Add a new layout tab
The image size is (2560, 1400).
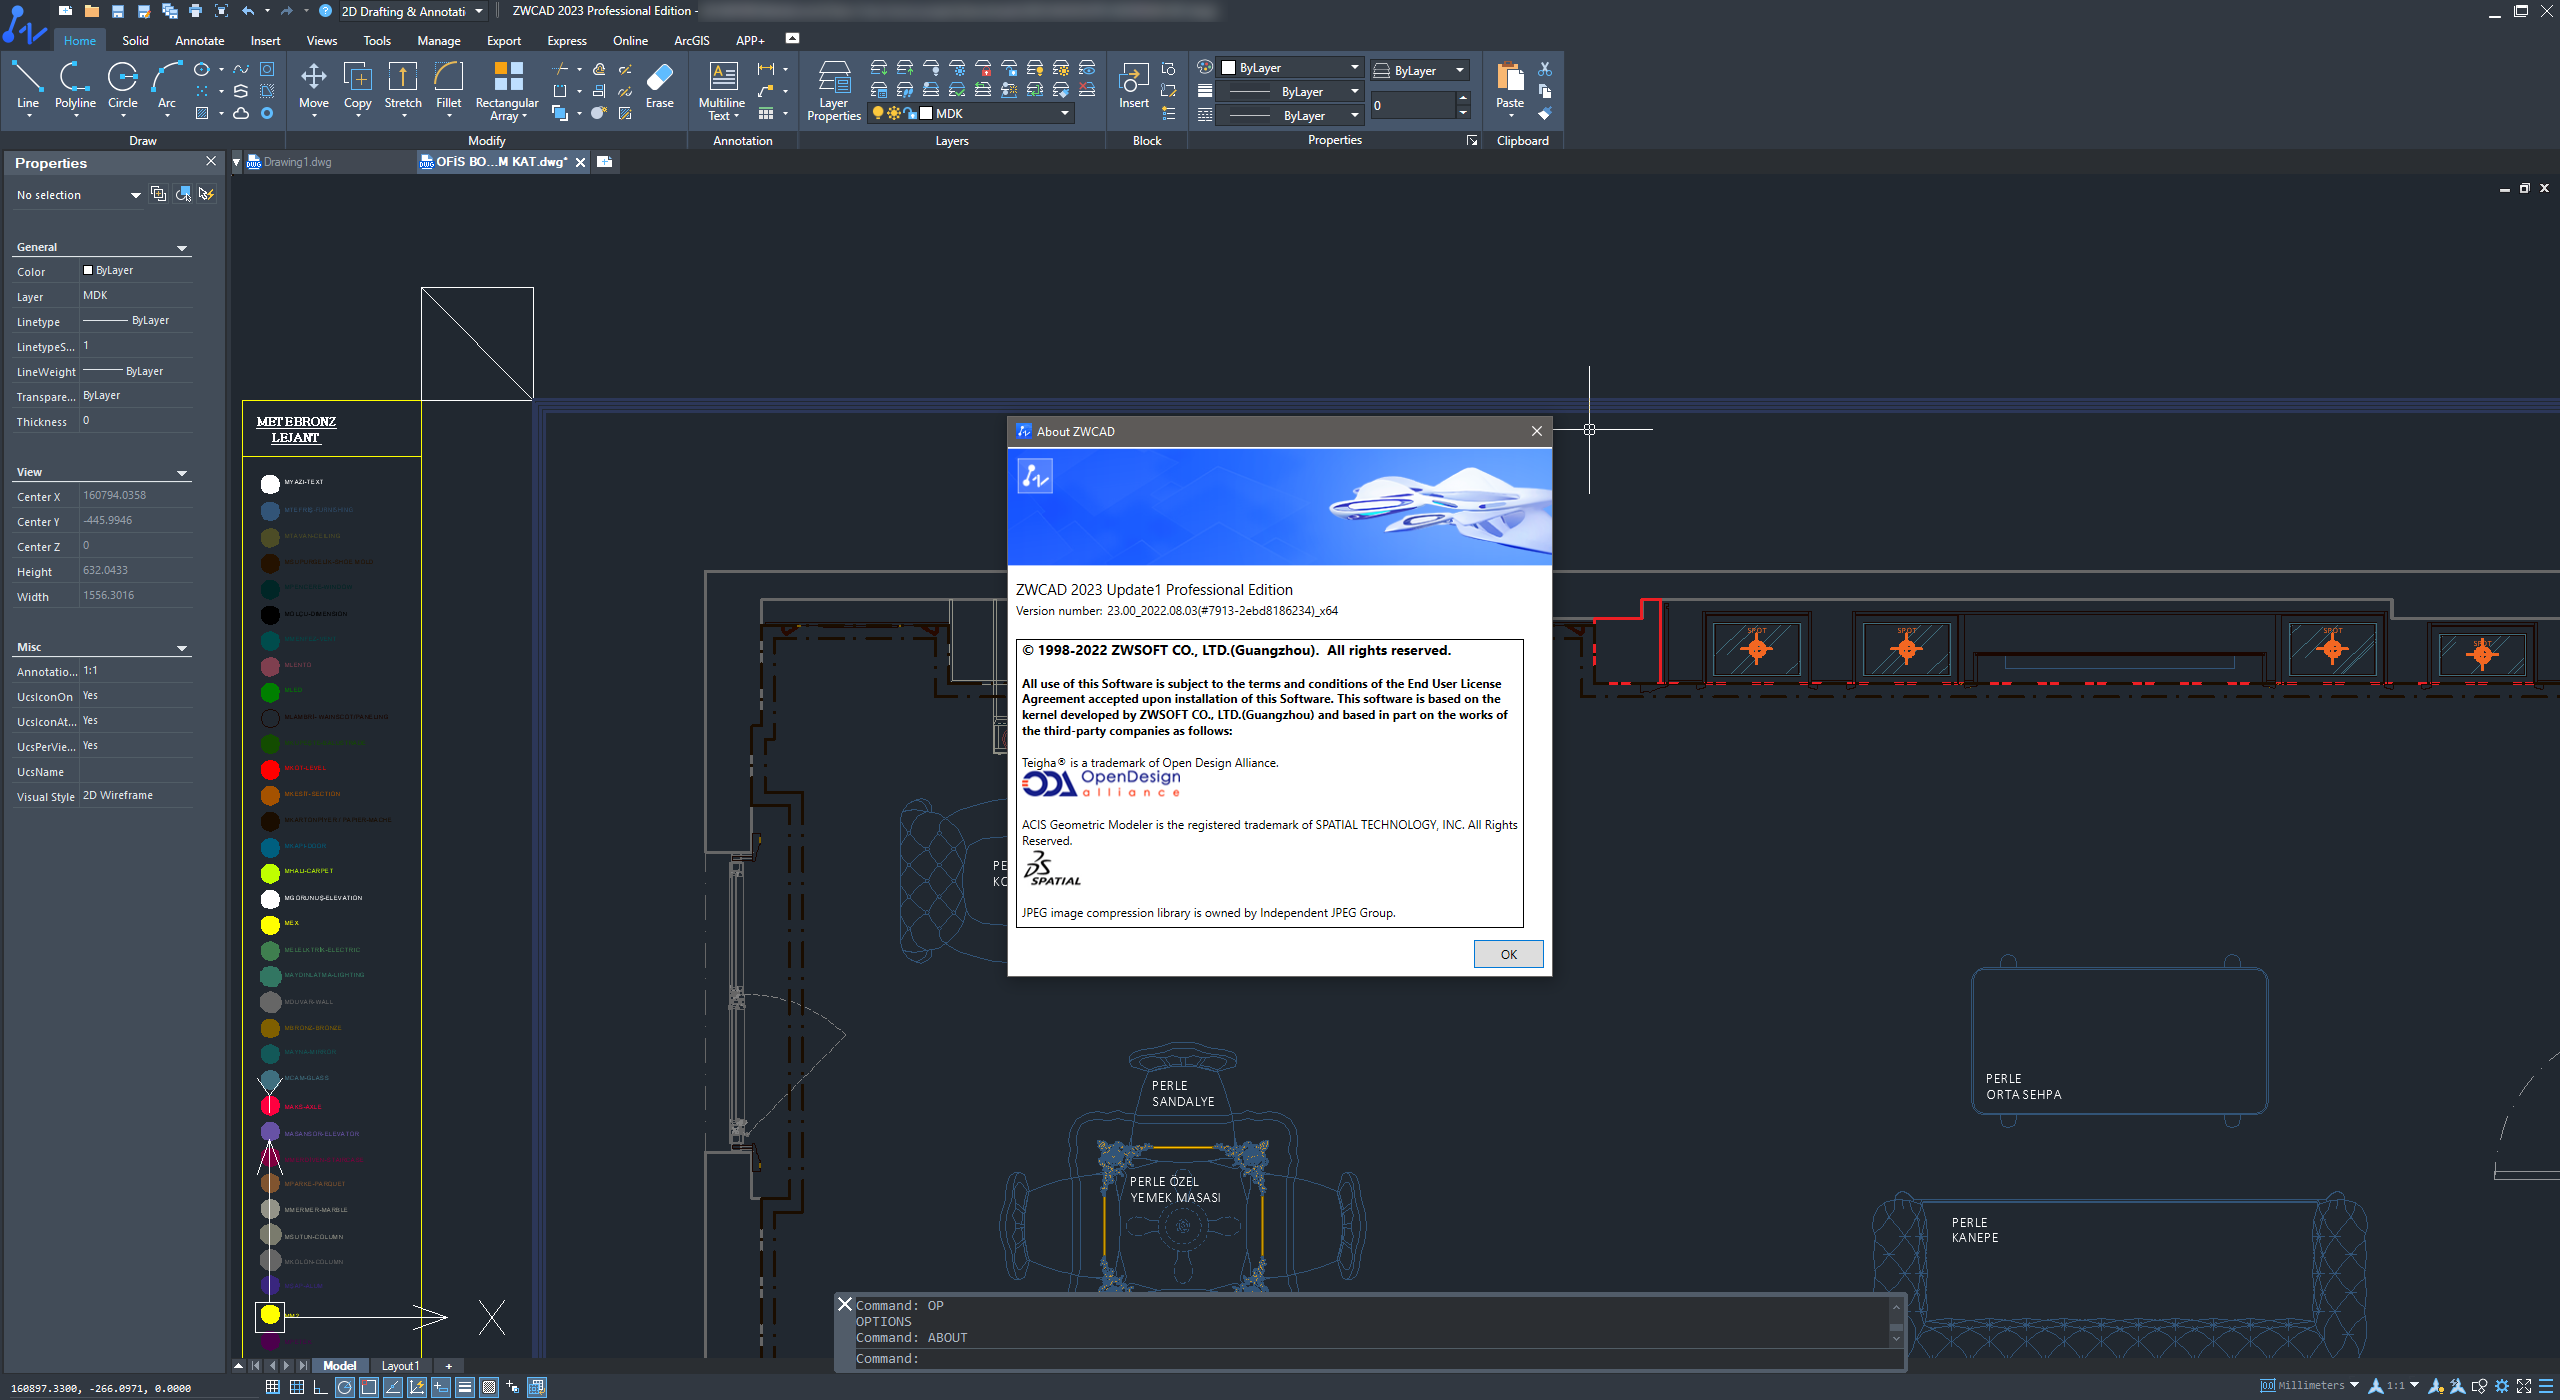click(x=449, y=1366)
